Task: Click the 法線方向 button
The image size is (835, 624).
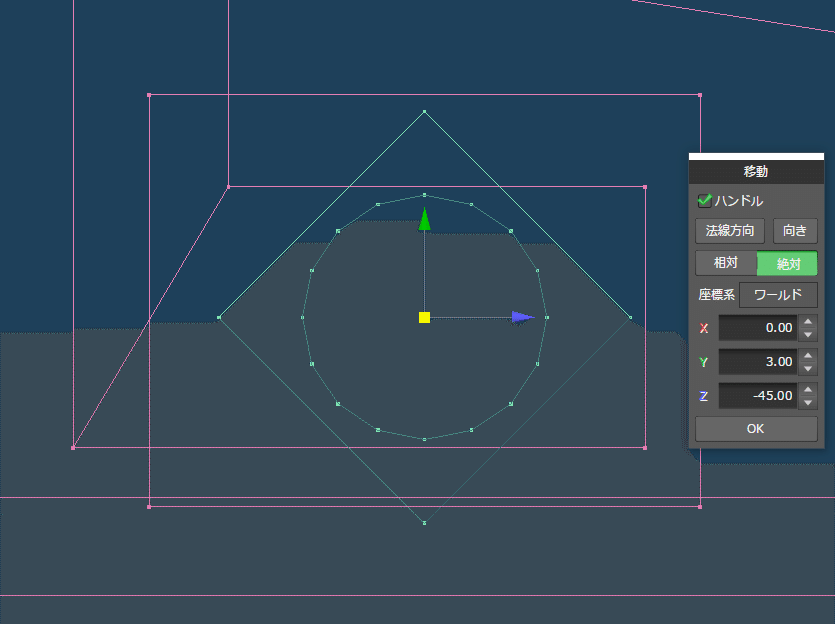Action: [730, 231]
